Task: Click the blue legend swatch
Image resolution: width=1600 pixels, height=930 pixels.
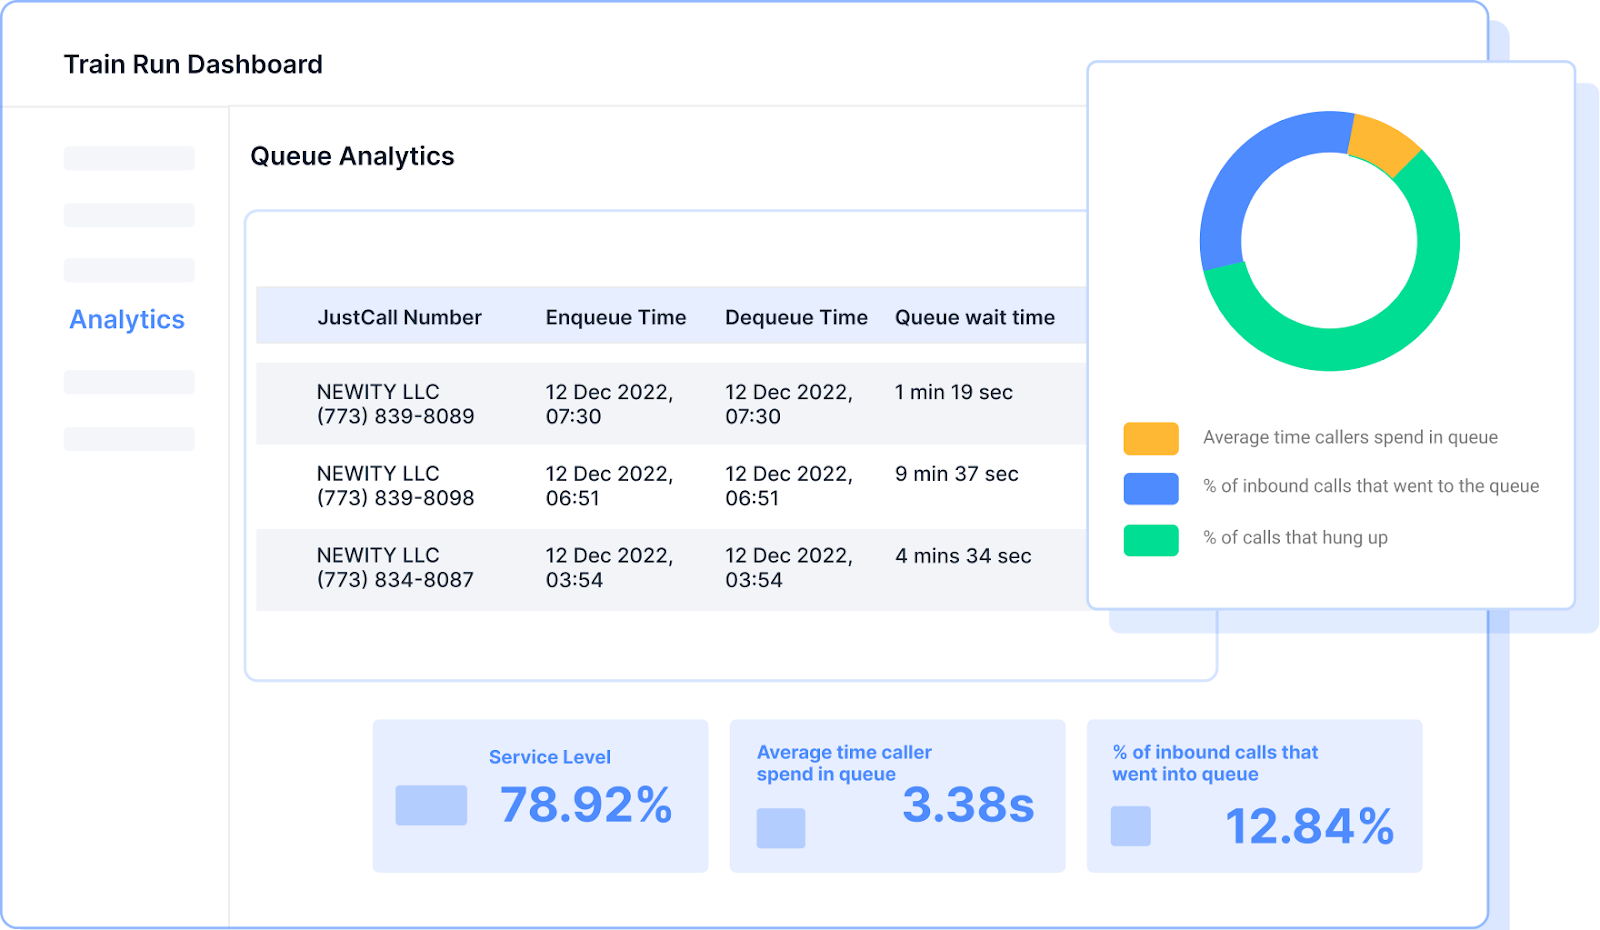Action: pos(1150,488)
